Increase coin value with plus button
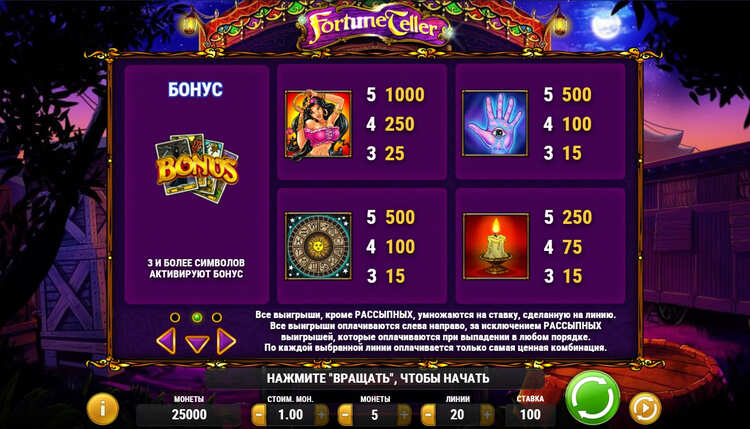 pyautogui.click(x=322, y=415)
